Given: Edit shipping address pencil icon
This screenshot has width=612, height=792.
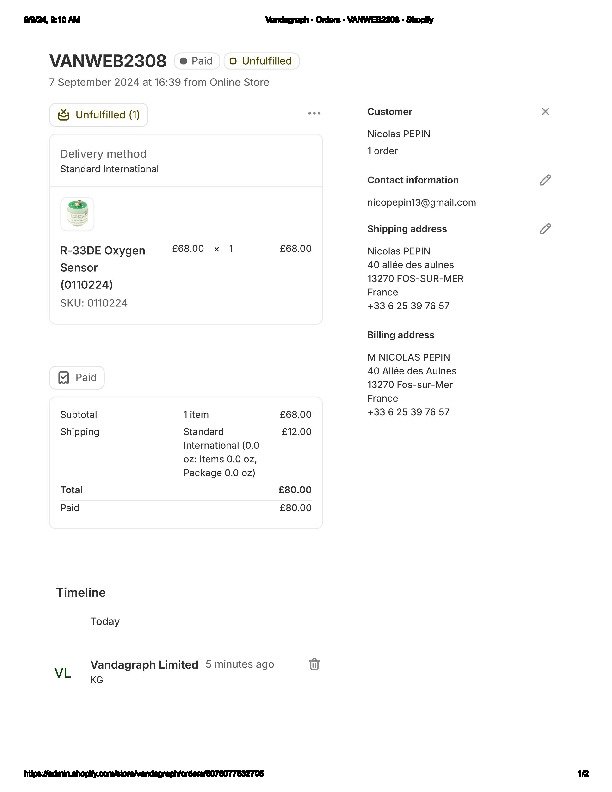Looking at the screenshot, I should pyautogui.click(x=545, y=229).
